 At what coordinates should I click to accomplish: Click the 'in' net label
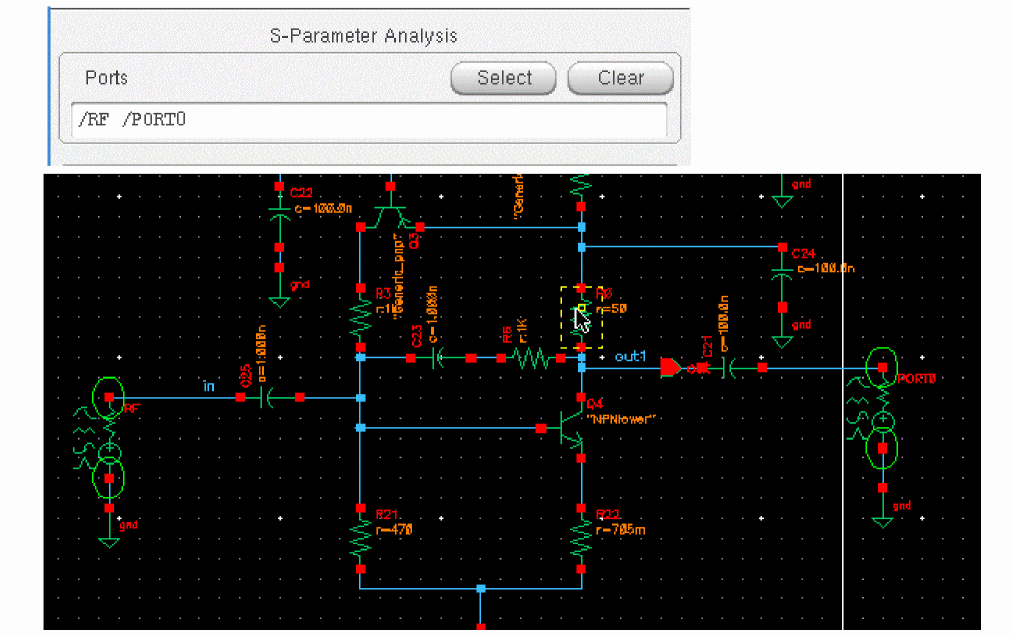coord(209,386)
